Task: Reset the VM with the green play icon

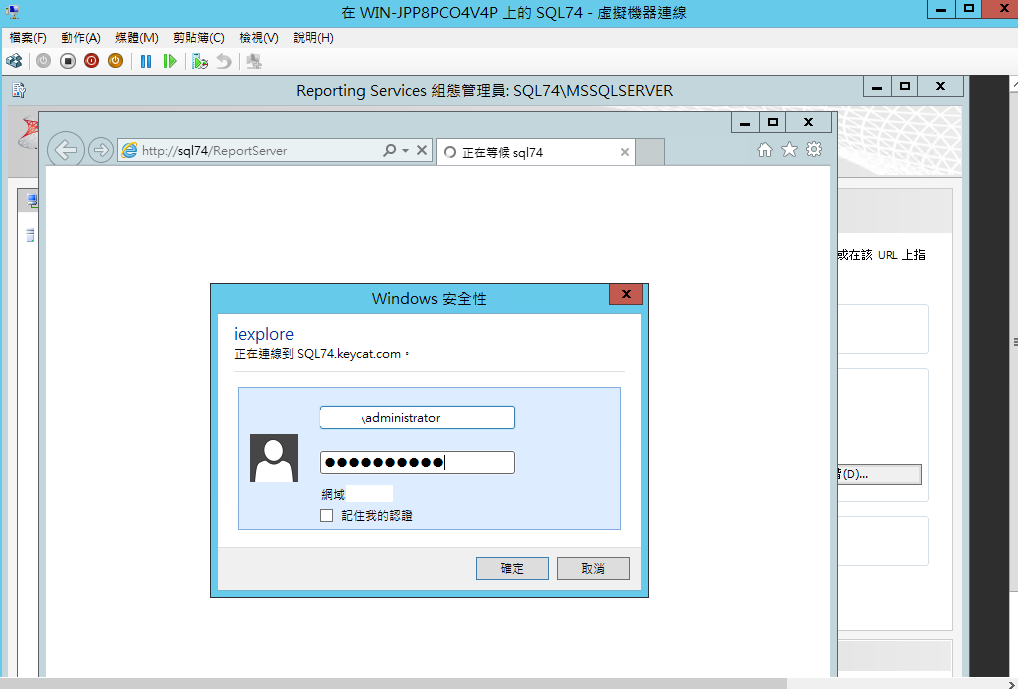Action: point(170,61)
